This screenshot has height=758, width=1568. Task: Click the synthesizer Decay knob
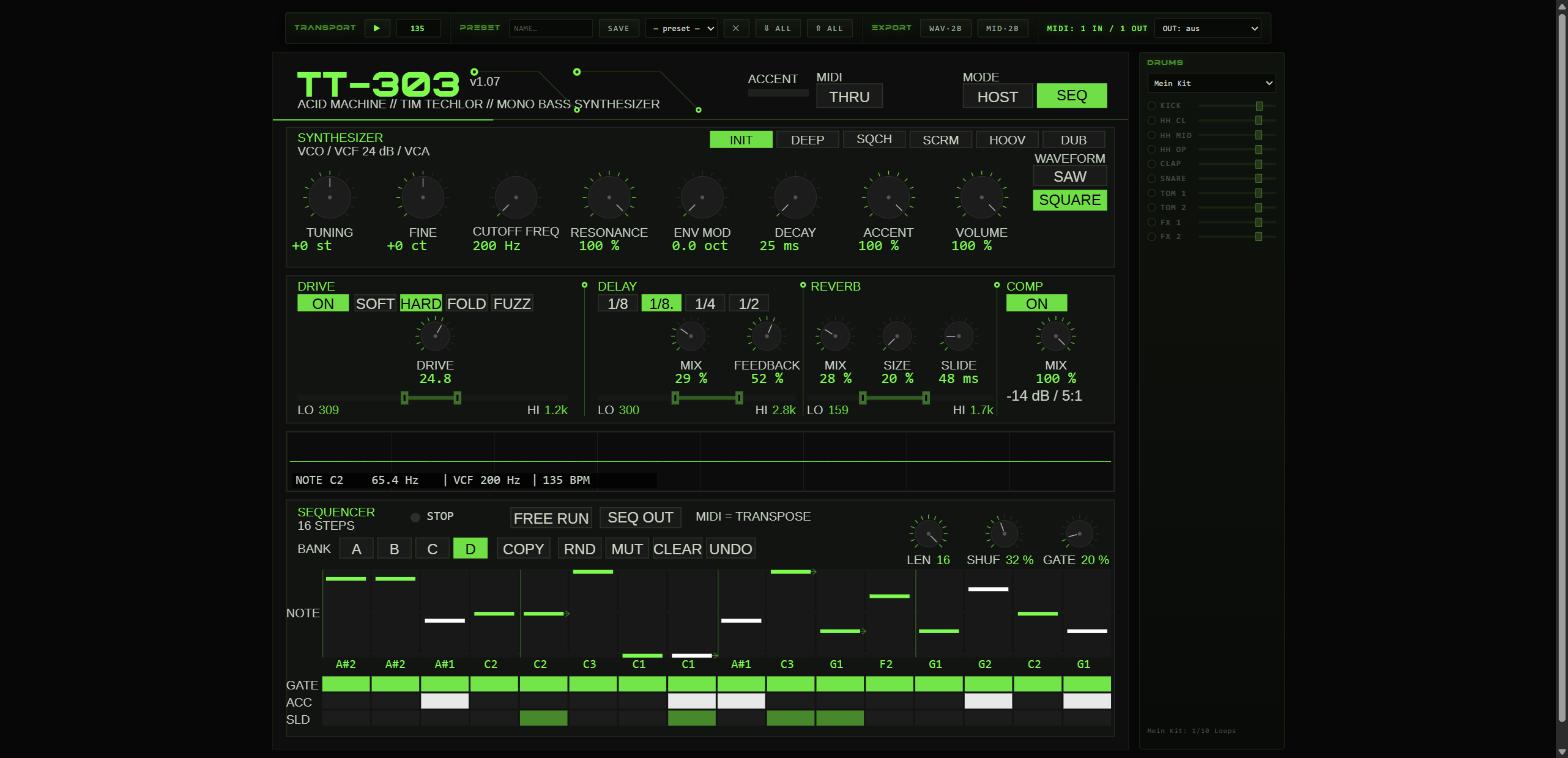pyautogui.click(x=795, y=197)
